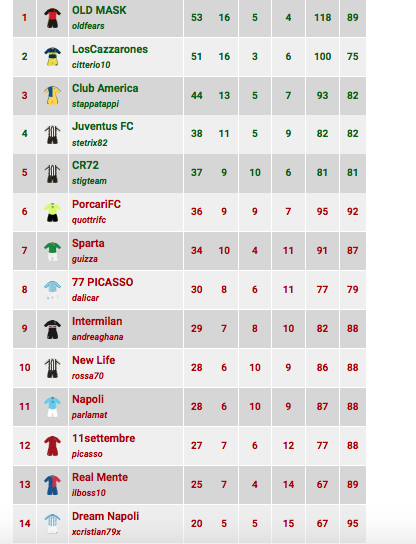Click Dream Napoli striped jersey icon
This screenshot has width=416, height=544.
(52, 524)
